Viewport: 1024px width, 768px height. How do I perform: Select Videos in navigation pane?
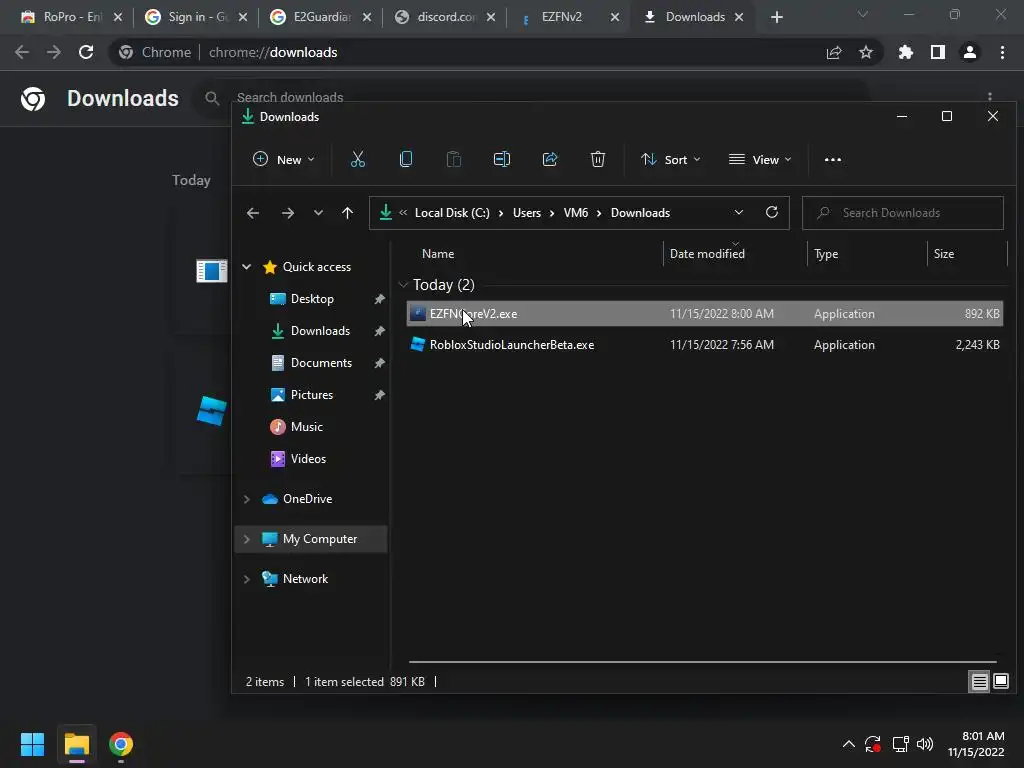[x=308, y=458]
